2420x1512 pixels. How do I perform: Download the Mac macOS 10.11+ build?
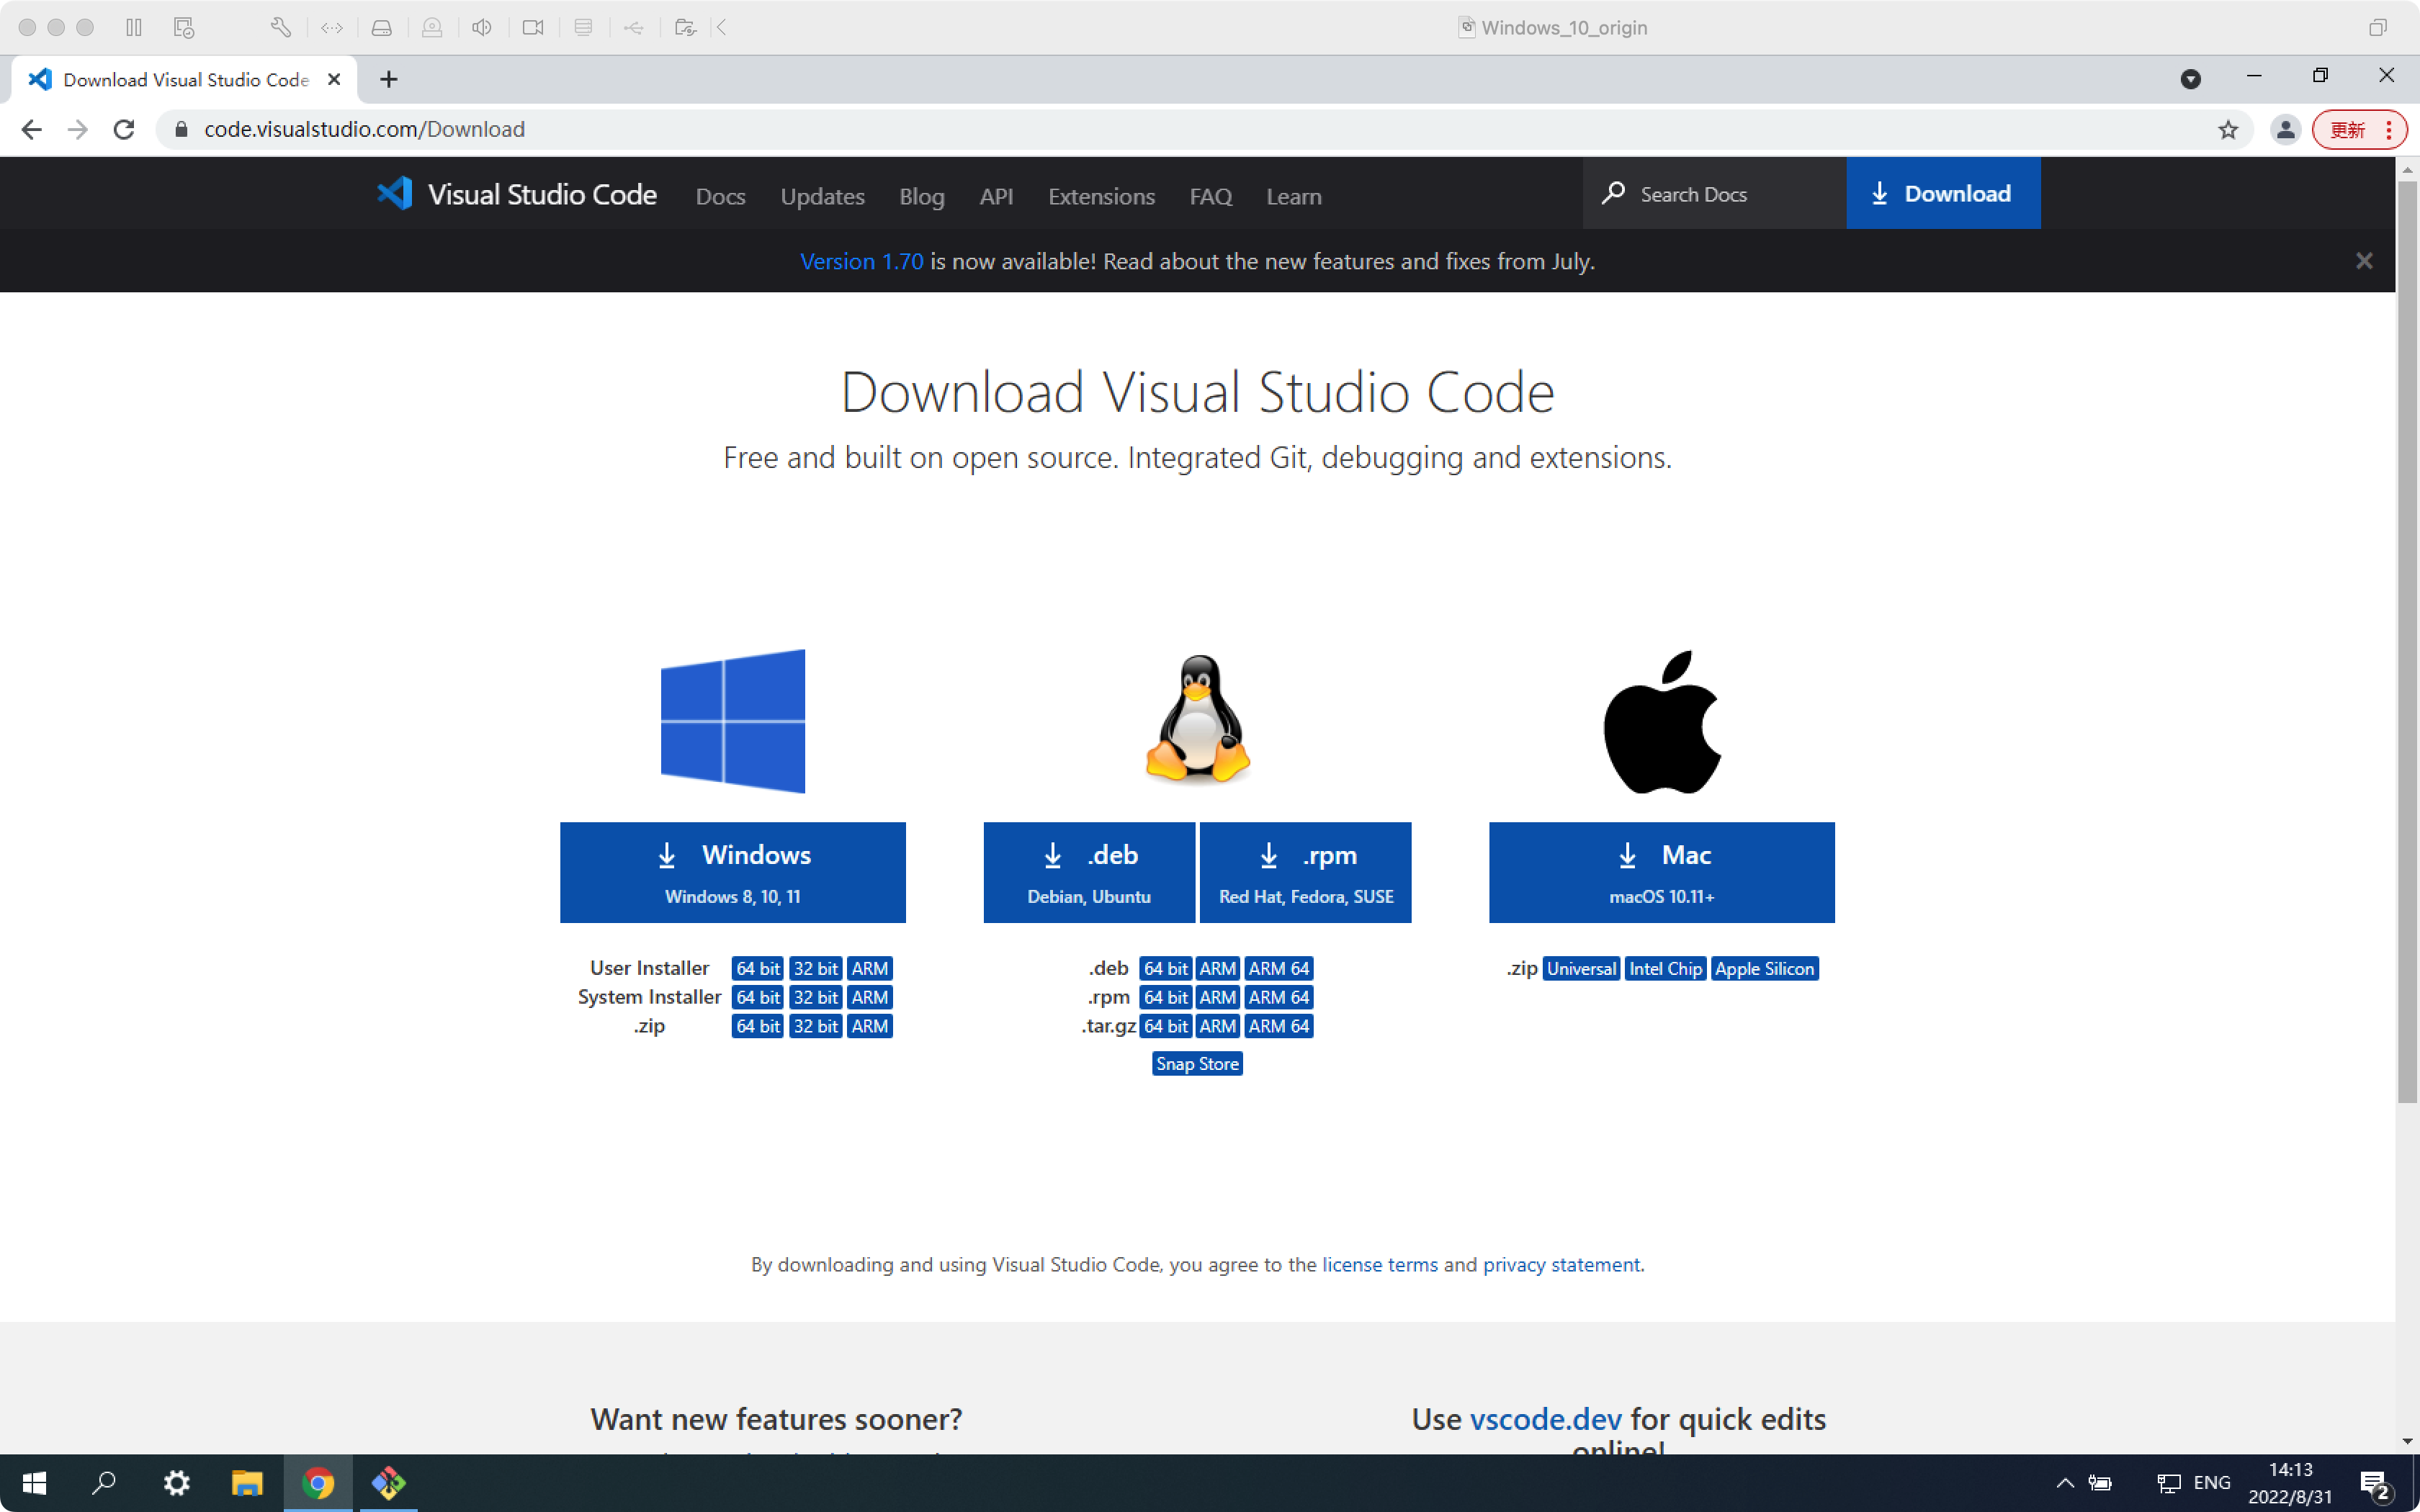click(x=1662, y=872)
